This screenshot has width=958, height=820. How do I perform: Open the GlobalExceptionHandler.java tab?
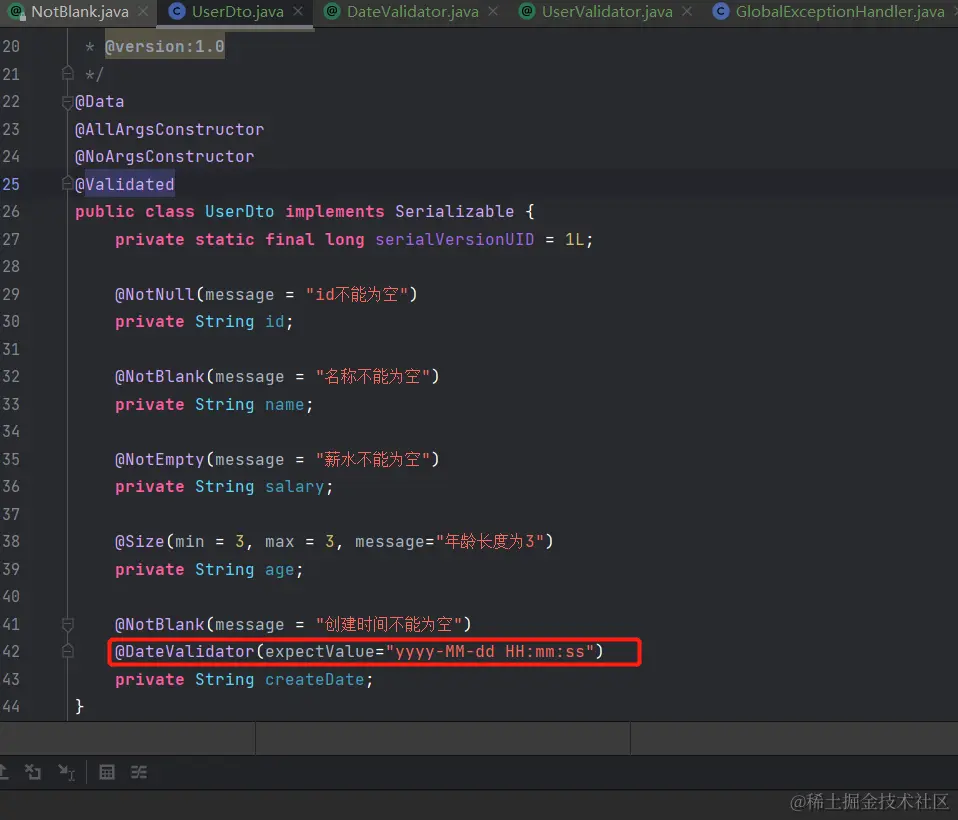coord(831,12)
